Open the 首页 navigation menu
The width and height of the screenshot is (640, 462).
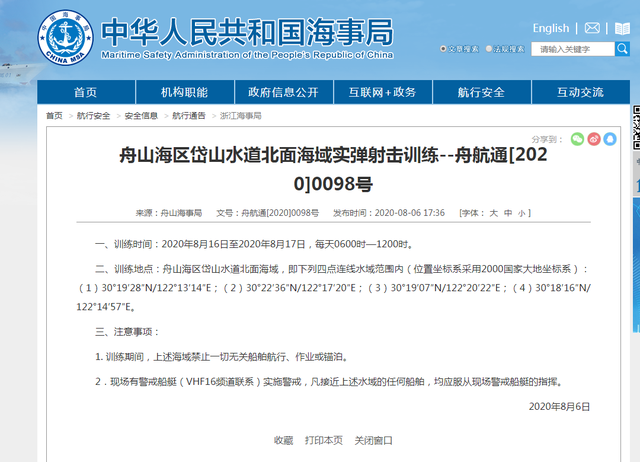coord(86,92)
